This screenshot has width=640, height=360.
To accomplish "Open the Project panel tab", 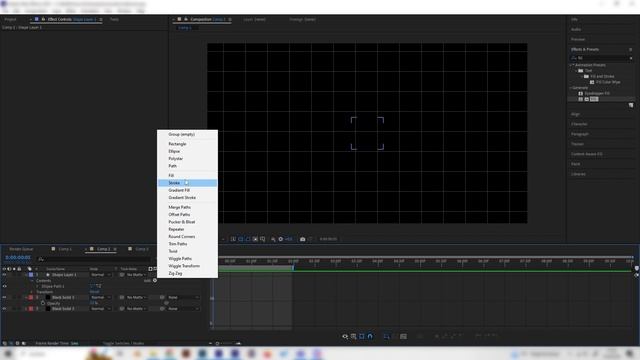I will [11, 19].
